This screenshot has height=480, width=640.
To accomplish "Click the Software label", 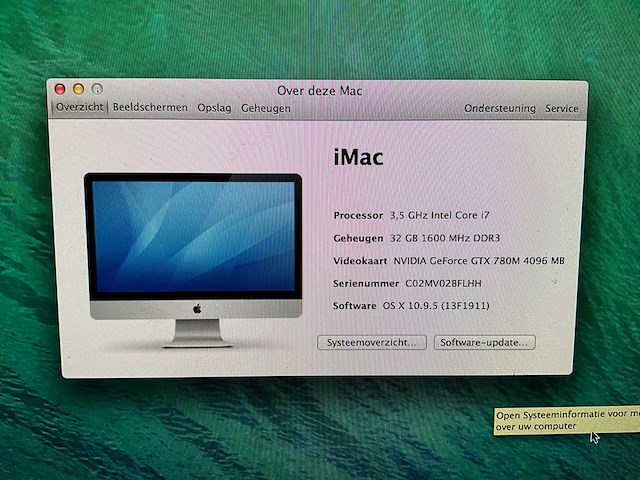I will (x=354, y=306).
